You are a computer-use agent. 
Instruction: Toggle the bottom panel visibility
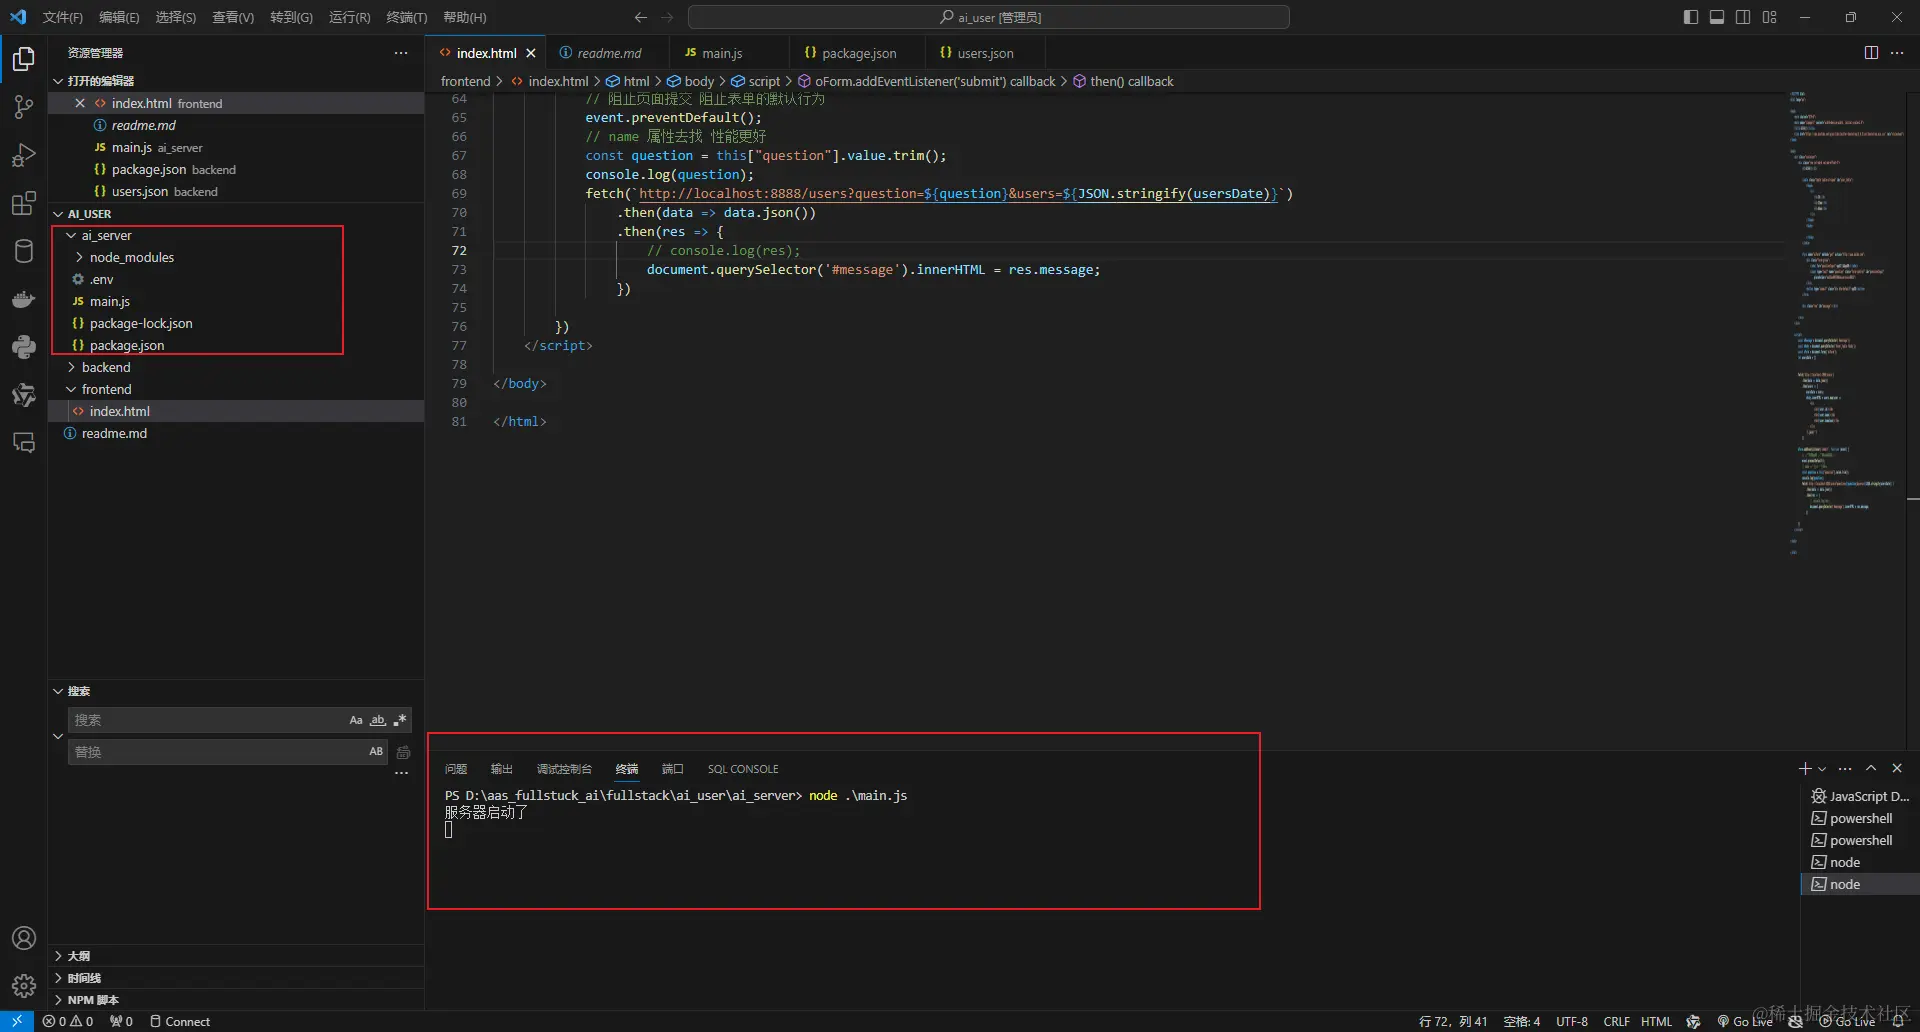1717,17
